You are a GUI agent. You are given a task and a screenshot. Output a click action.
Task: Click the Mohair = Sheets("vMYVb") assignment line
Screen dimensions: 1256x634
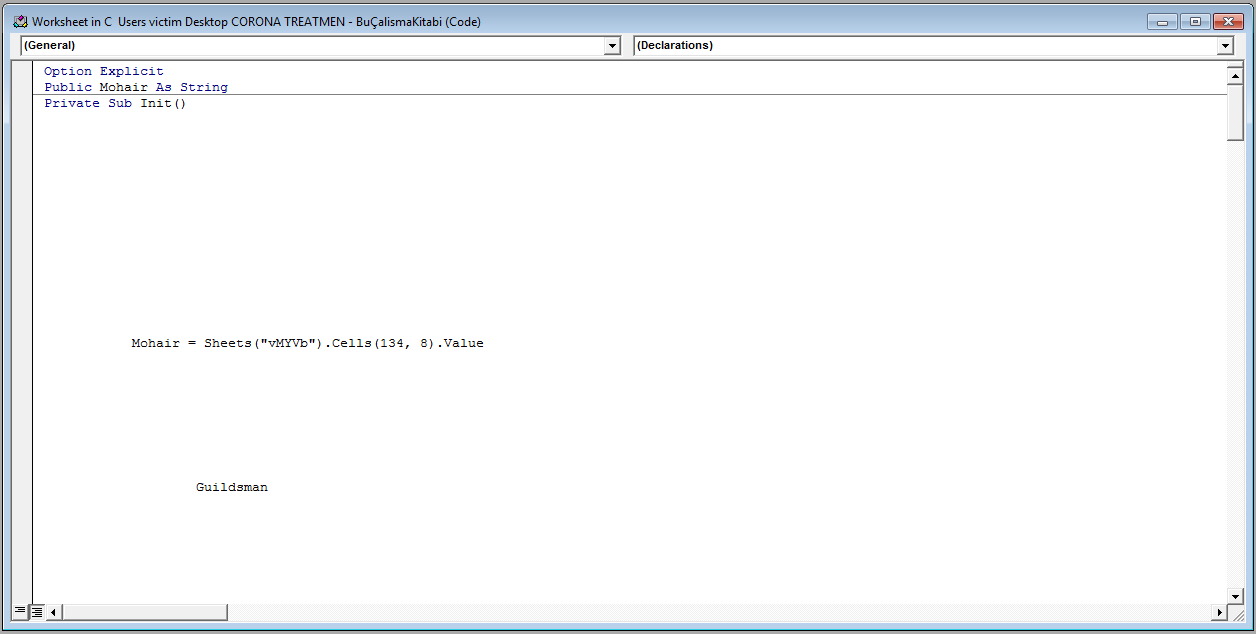[x=308, y=344]
